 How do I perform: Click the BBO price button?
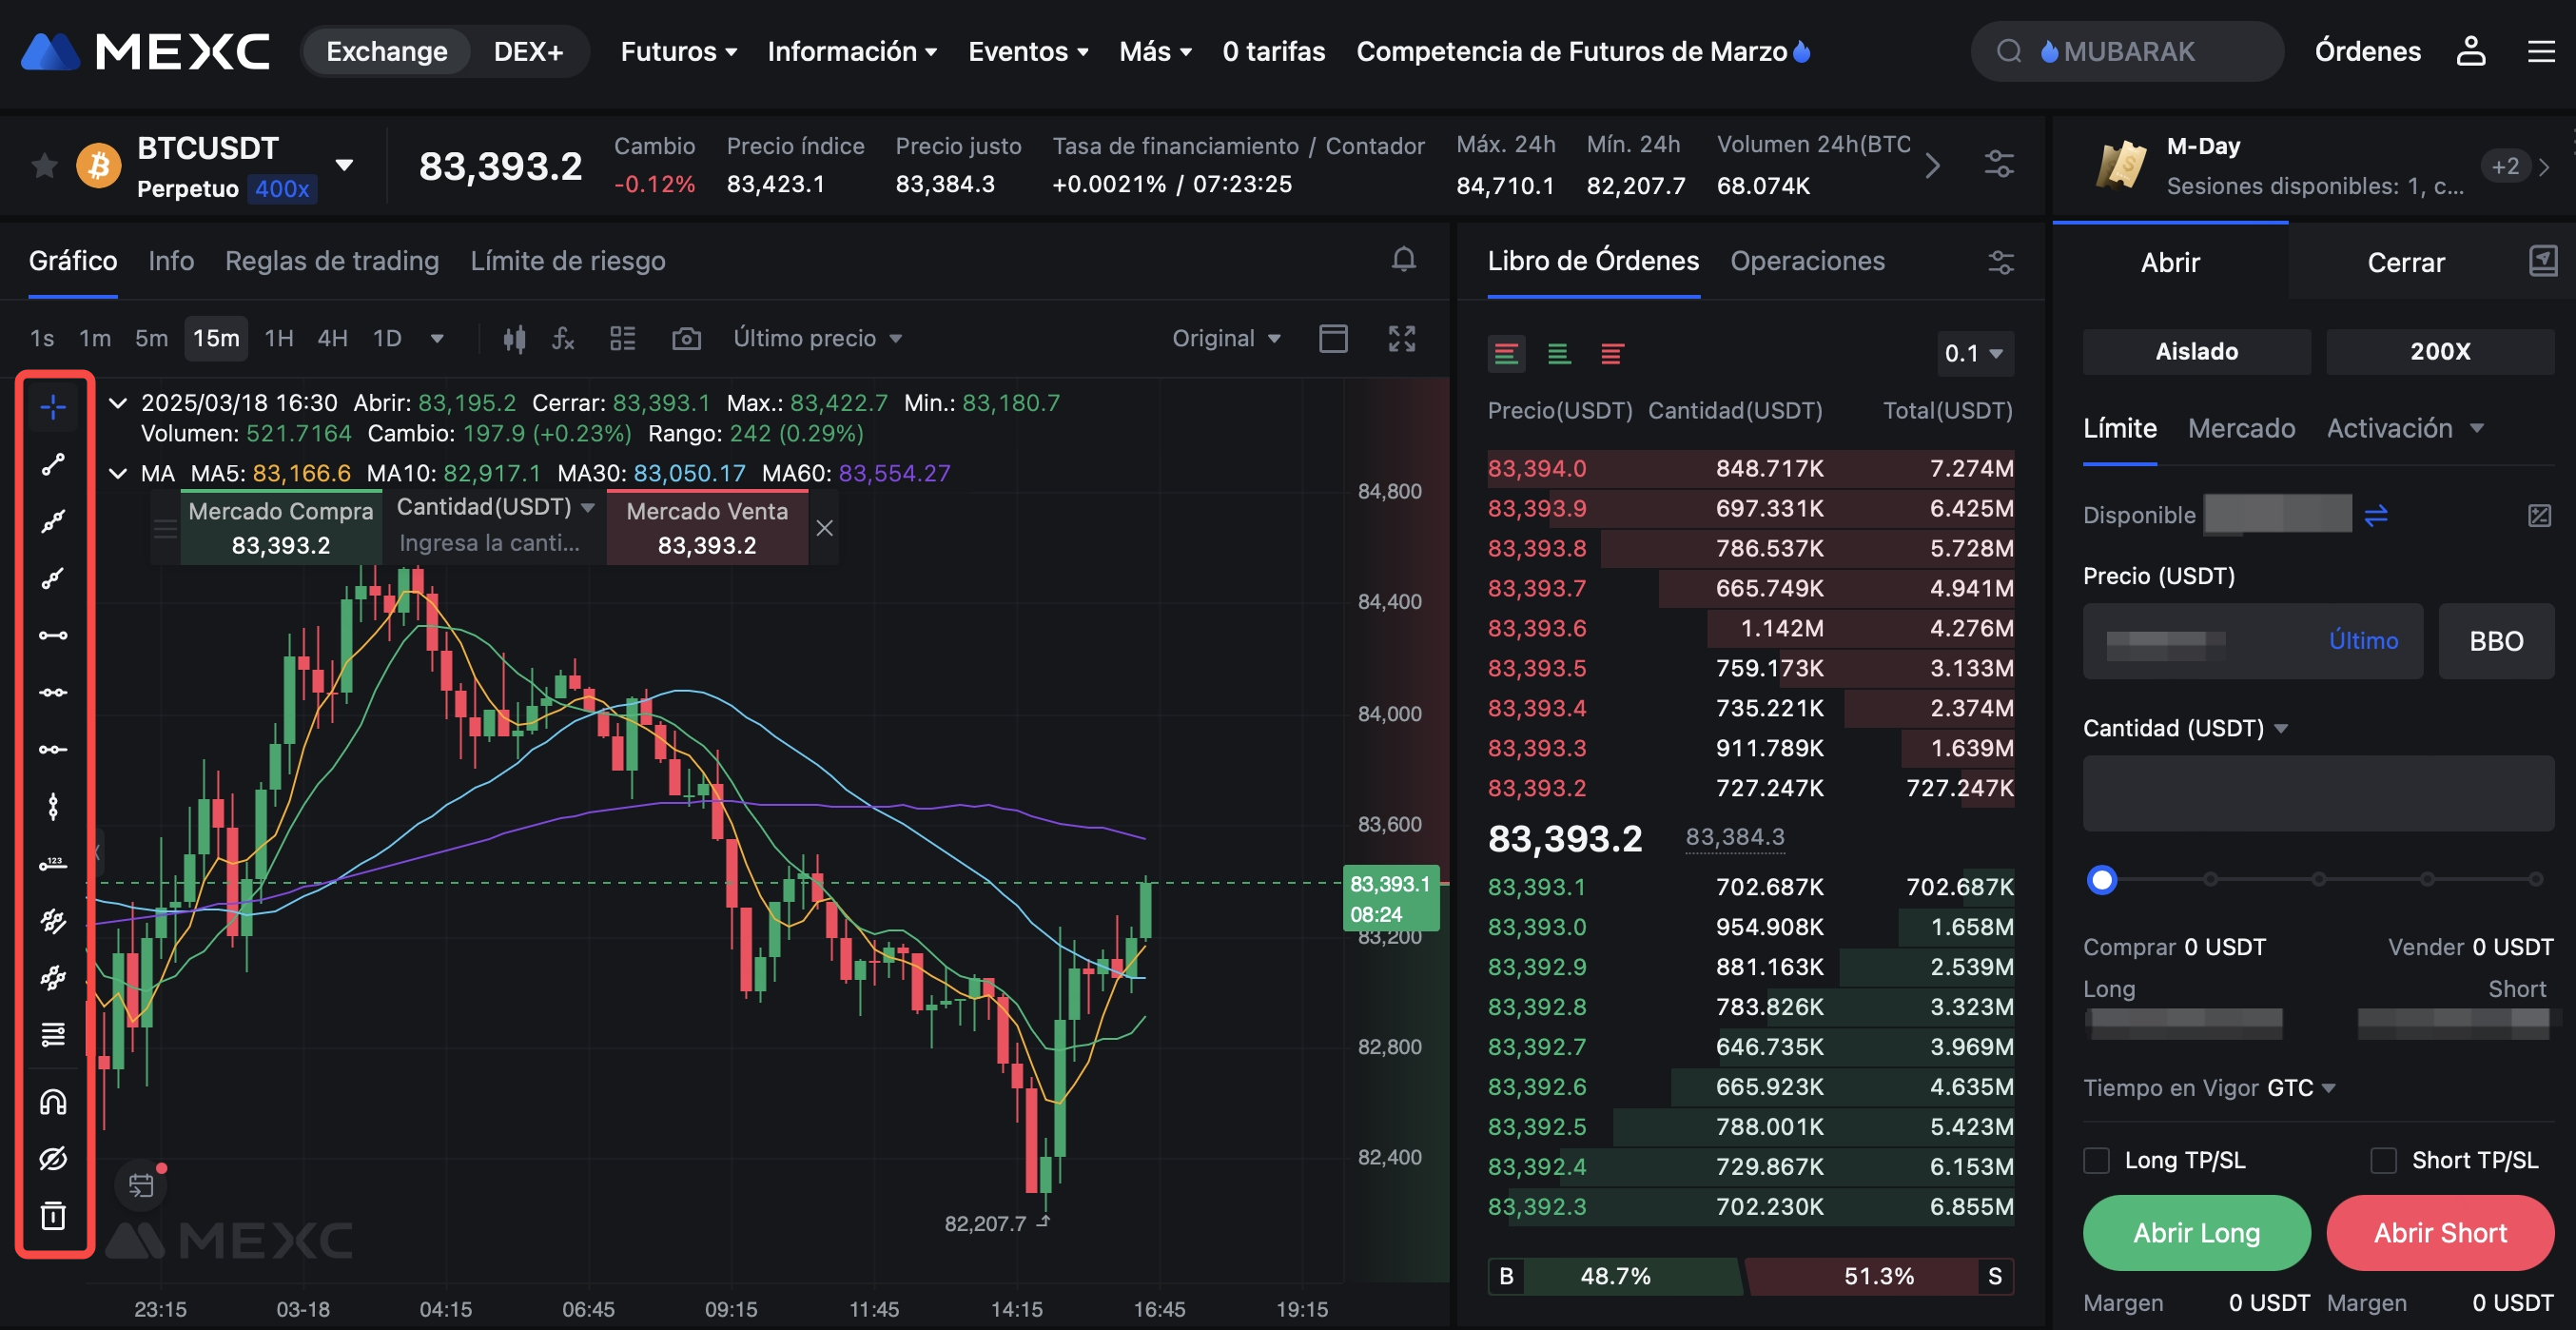click(2496, 641)
